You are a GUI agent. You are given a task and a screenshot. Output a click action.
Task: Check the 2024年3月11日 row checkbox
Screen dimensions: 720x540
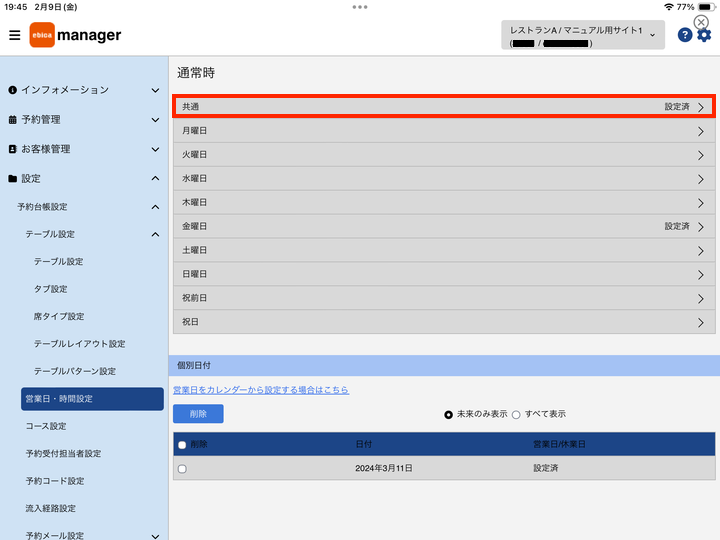tap(182, 469)
